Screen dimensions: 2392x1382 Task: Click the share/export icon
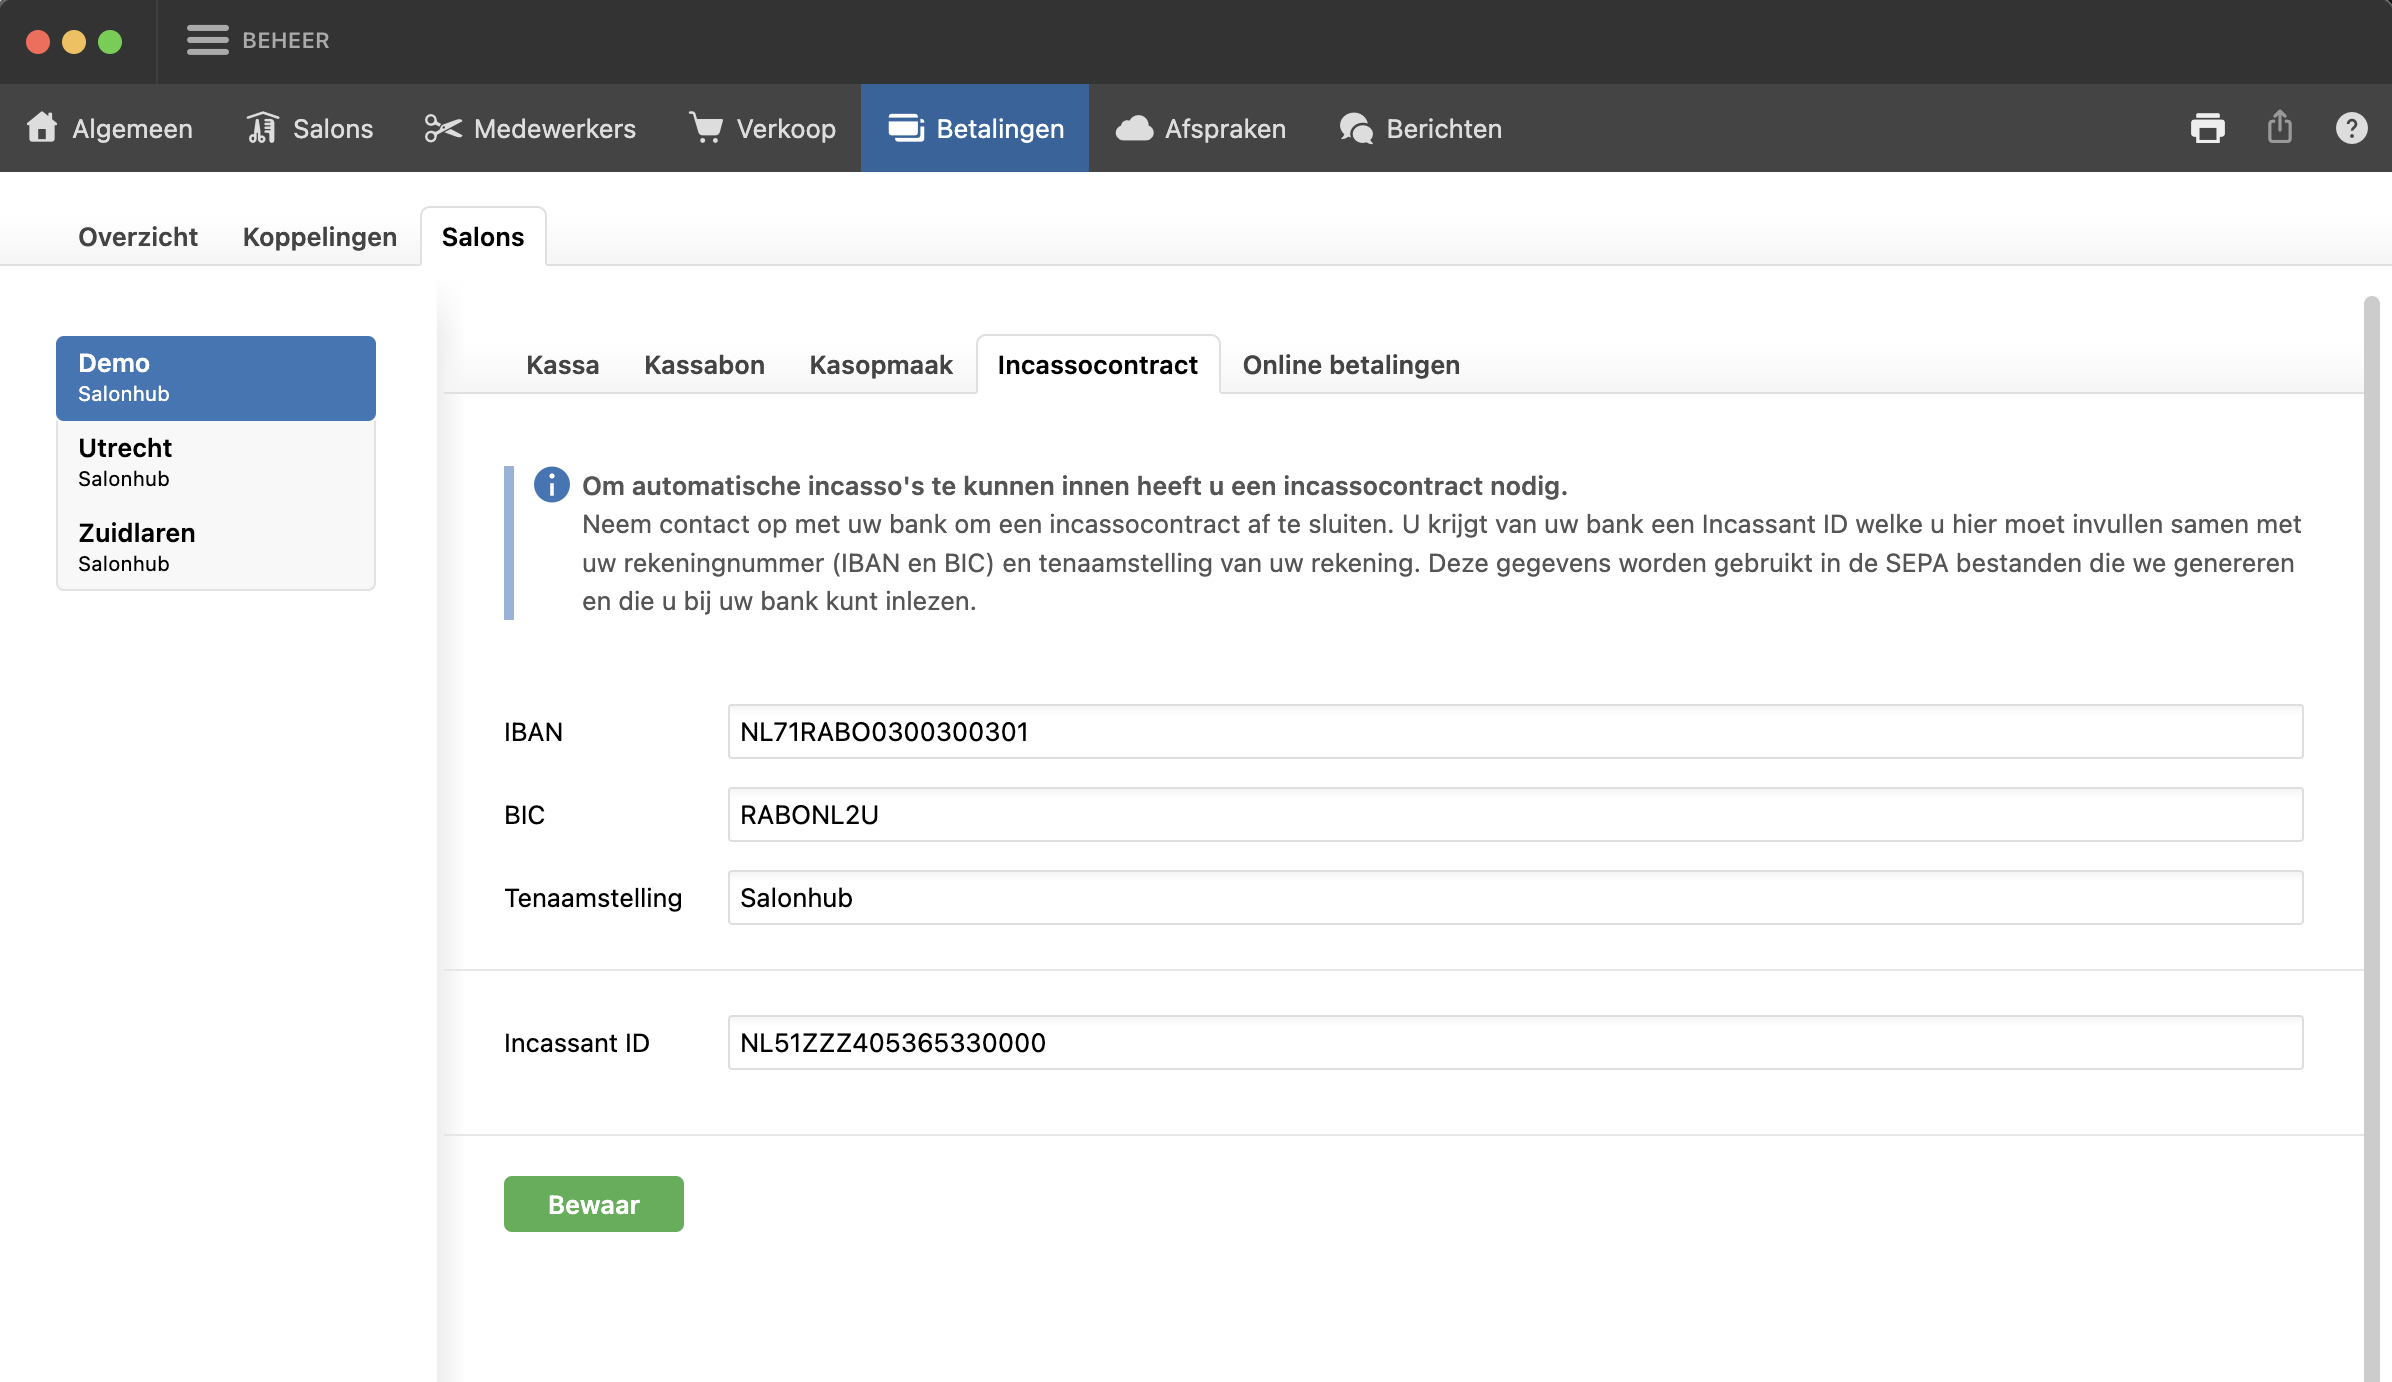(2279, 128)
